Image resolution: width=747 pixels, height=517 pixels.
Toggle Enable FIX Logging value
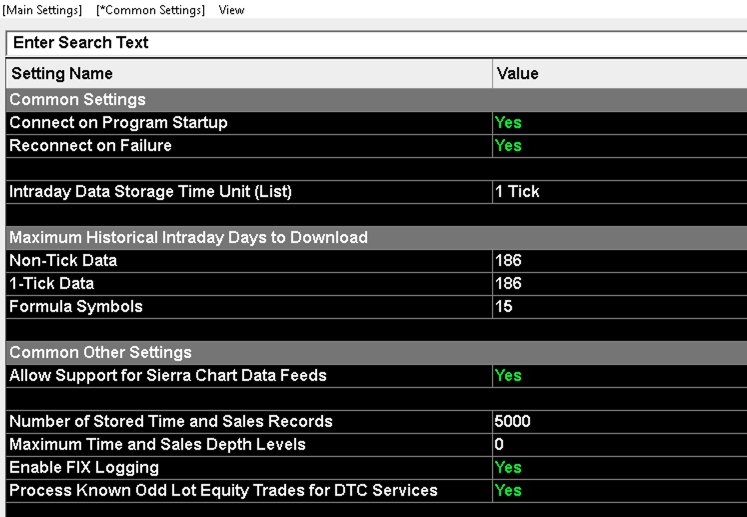pyautogui.click(x=619, y=467)
